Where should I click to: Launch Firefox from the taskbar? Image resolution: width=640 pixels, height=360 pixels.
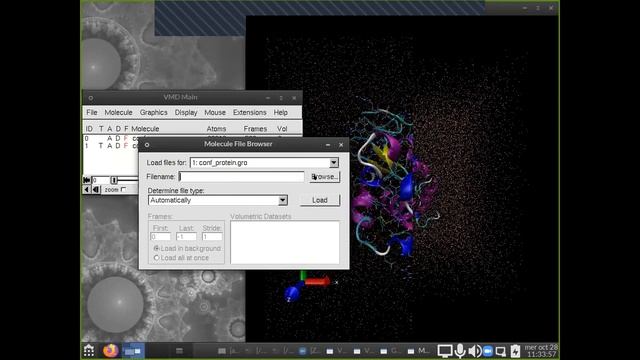click(110, 351)
